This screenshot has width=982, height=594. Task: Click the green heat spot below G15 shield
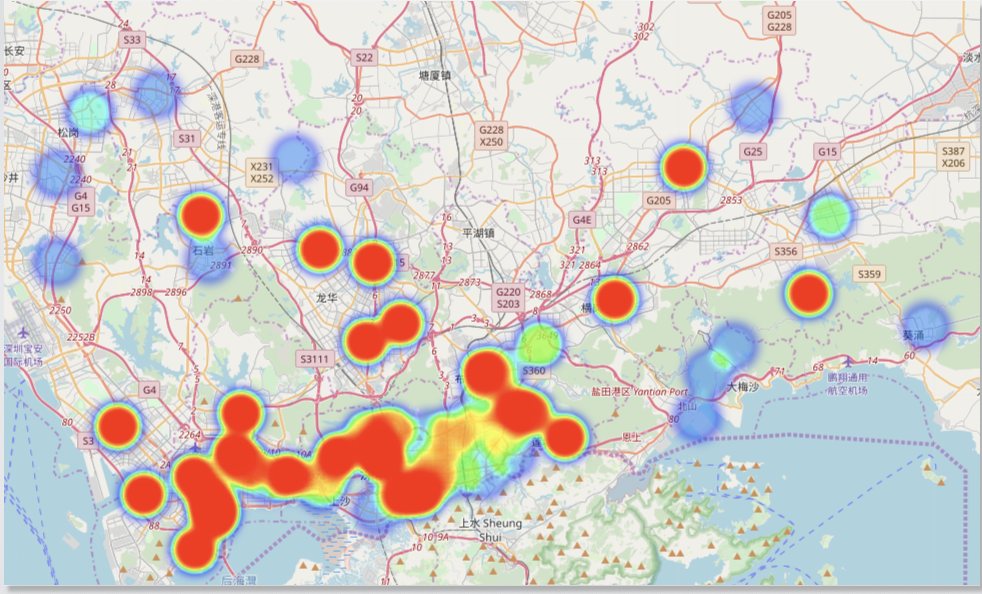click(x=829, y=216)
